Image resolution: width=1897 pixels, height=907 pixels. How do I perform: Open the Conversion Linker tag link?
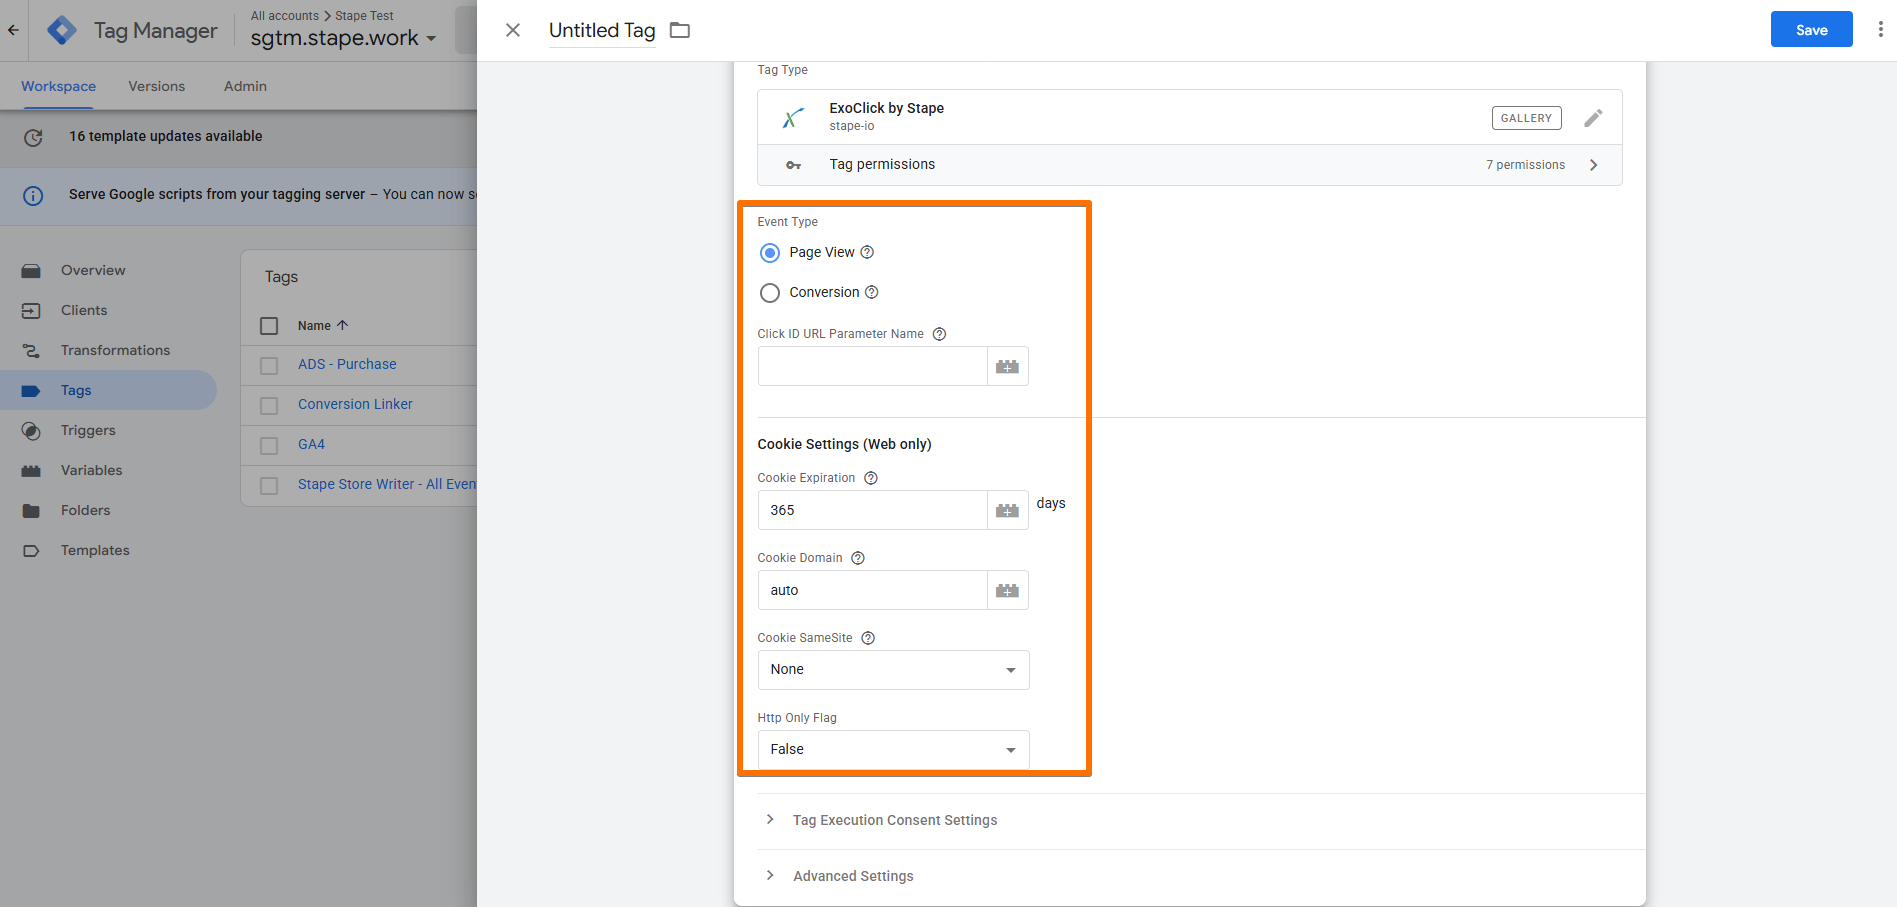tap(355, 404)
